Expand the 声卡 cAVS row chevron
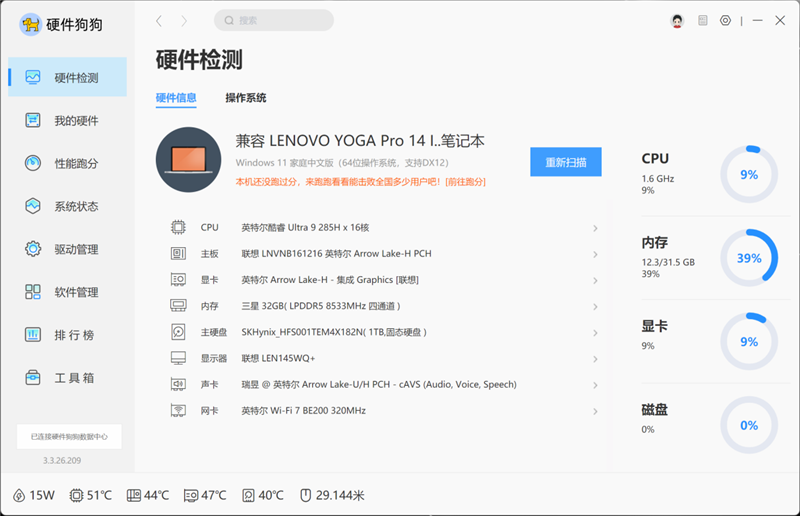 click(x=595, y=385)
